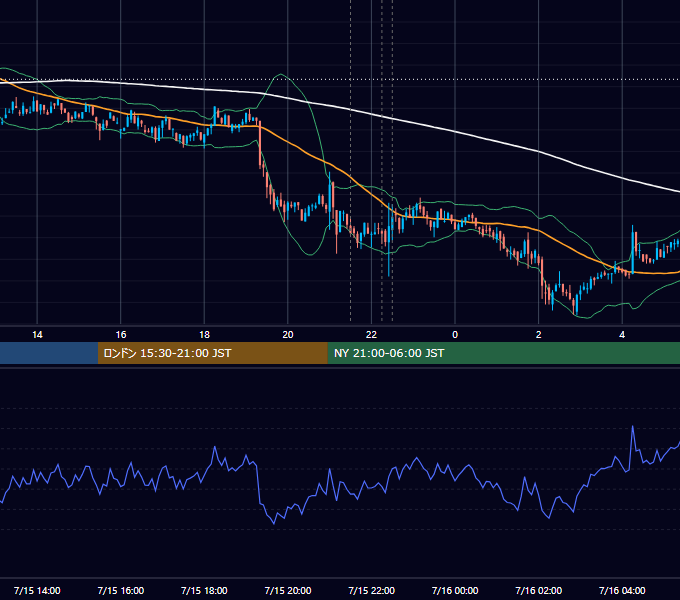Viewport: 680px width, 600px height.
Task: Click time axis label 2
Action: pos(538,335)
